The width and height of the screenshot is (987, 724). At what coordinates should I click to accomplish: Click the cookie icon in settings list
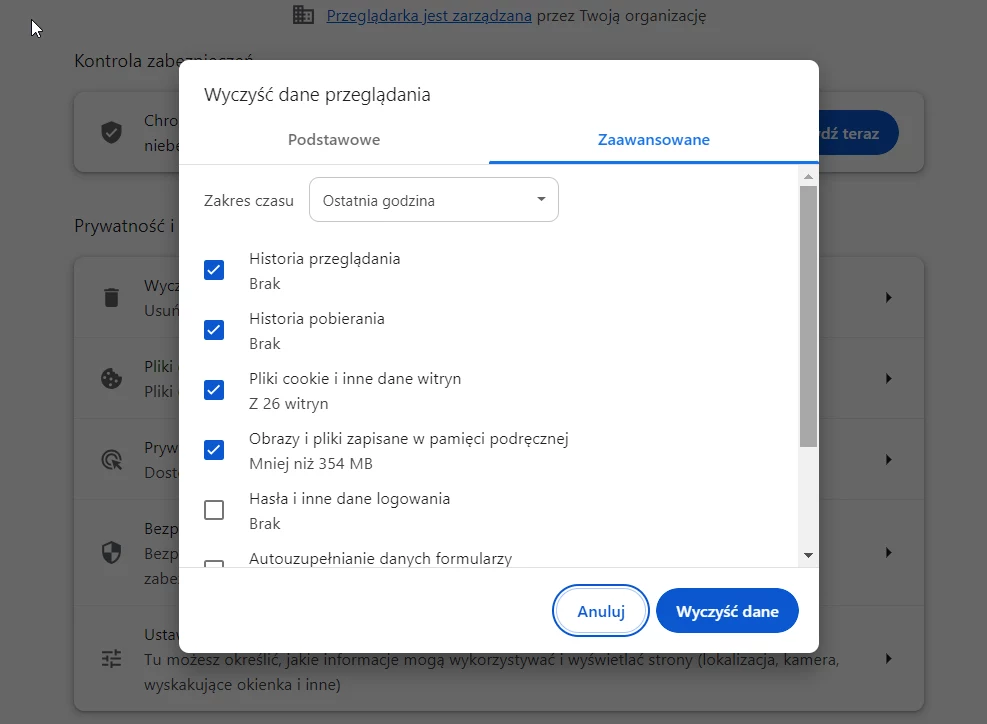[x=111, y=378]
